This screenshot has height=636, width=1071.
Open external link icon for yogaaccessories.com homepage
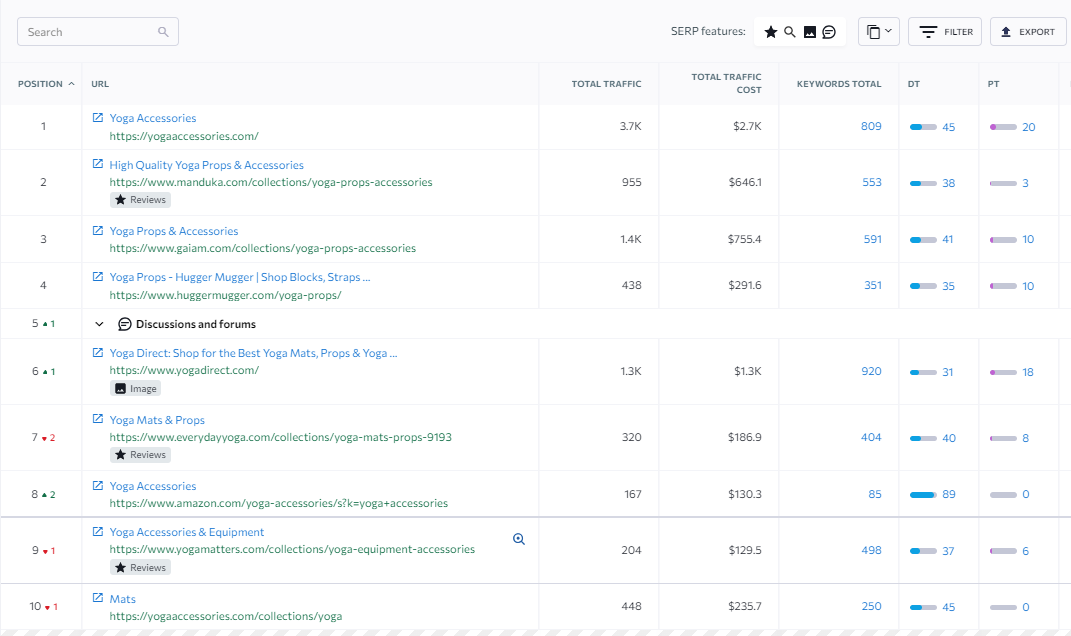point(98,117)
